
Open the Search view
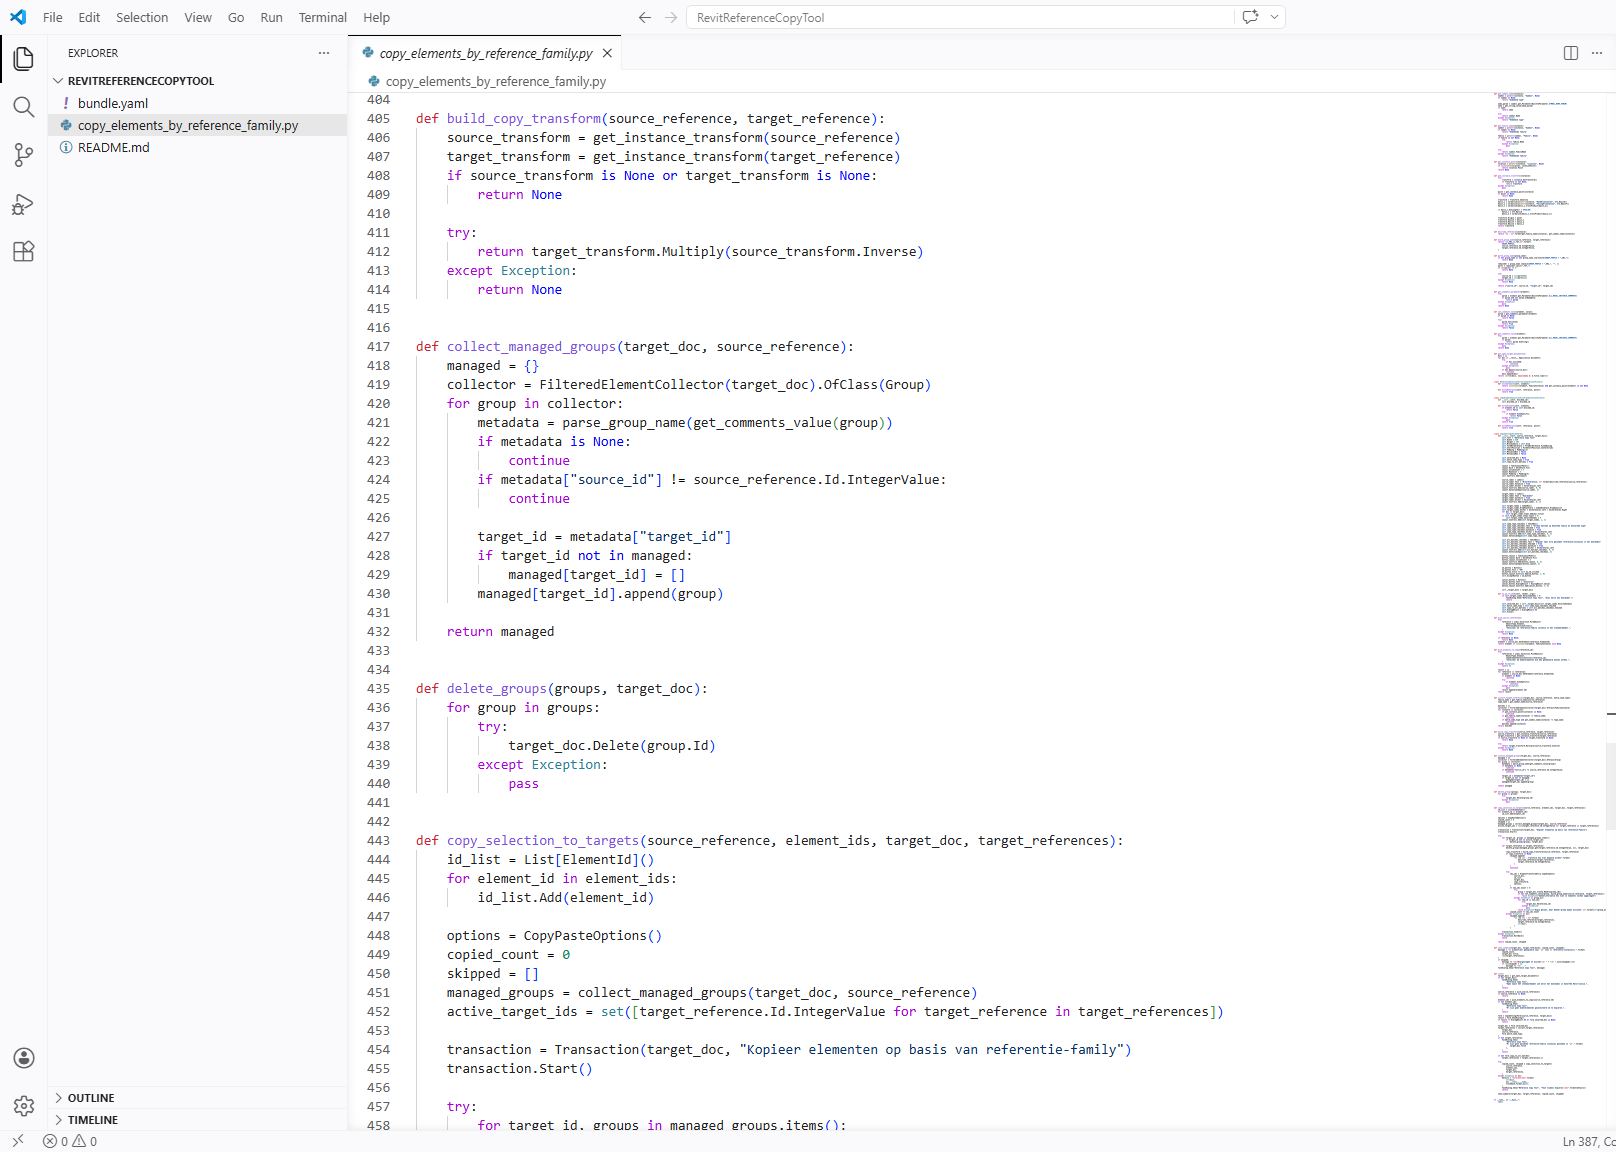pyautogui.click(x=24, y=107)
